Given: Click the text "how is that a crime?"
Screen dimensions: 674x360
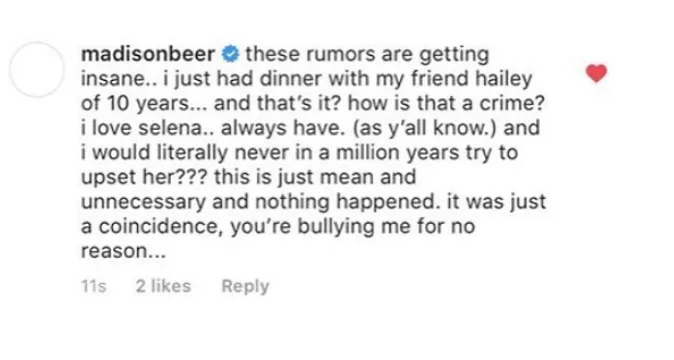Looking at the screenshot, I should coord(446,104).
